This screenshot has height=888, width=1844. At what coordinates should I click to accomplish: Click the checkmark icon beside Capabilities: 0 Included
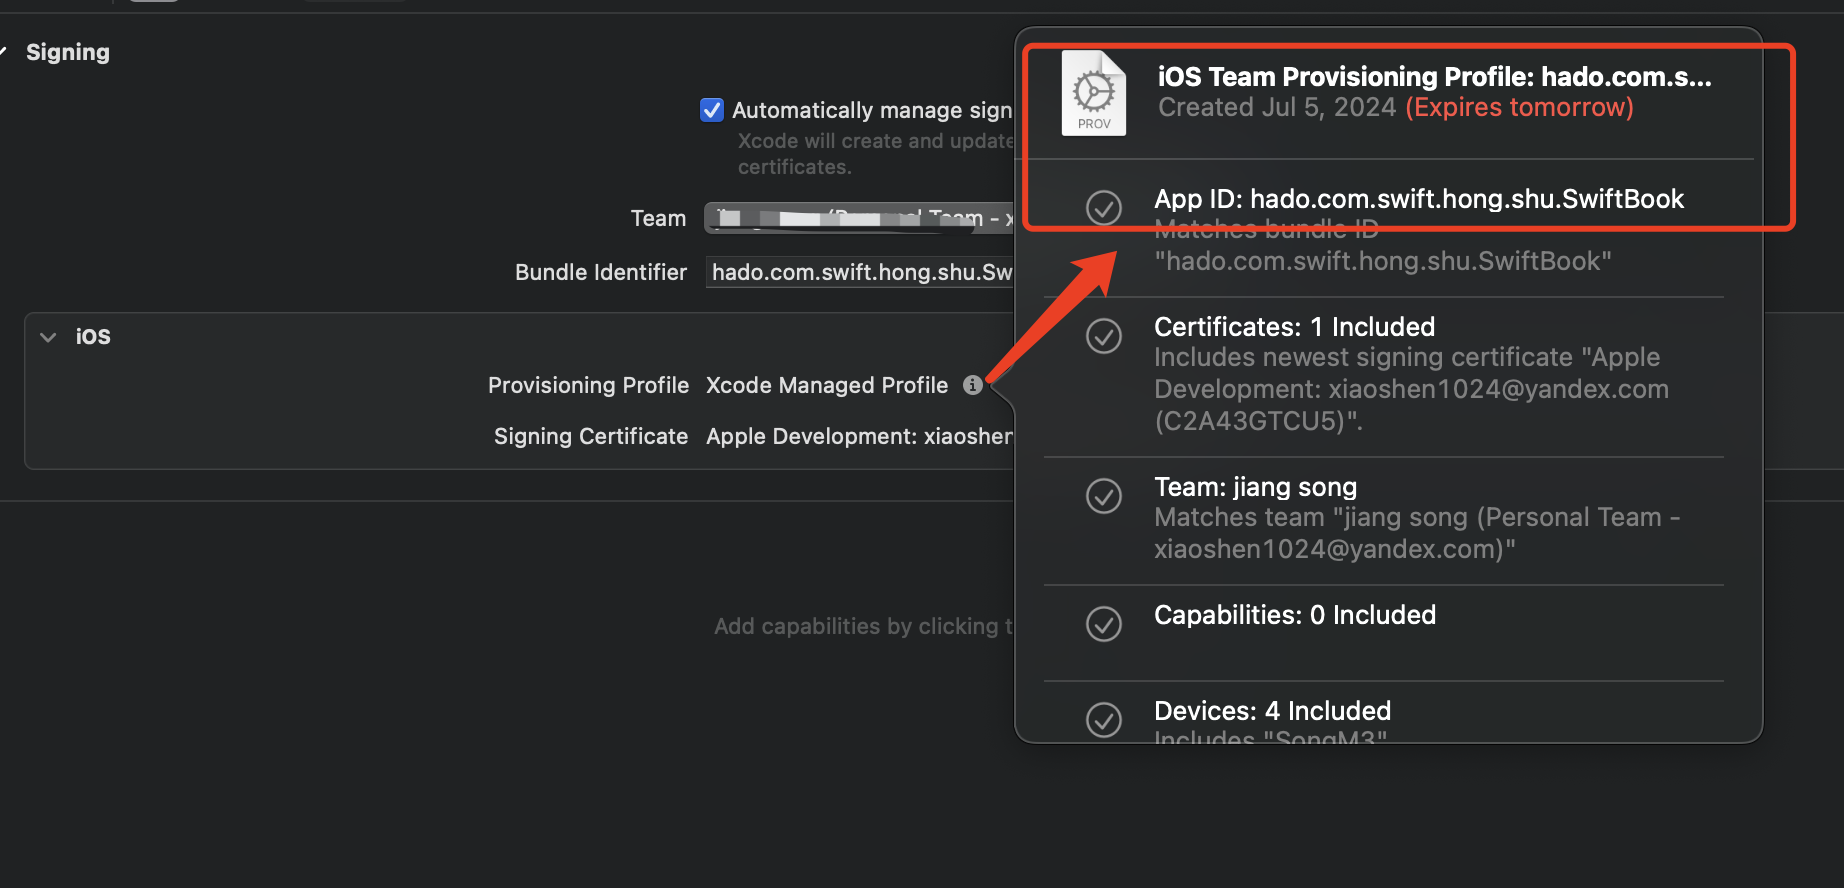[1104, 624]
